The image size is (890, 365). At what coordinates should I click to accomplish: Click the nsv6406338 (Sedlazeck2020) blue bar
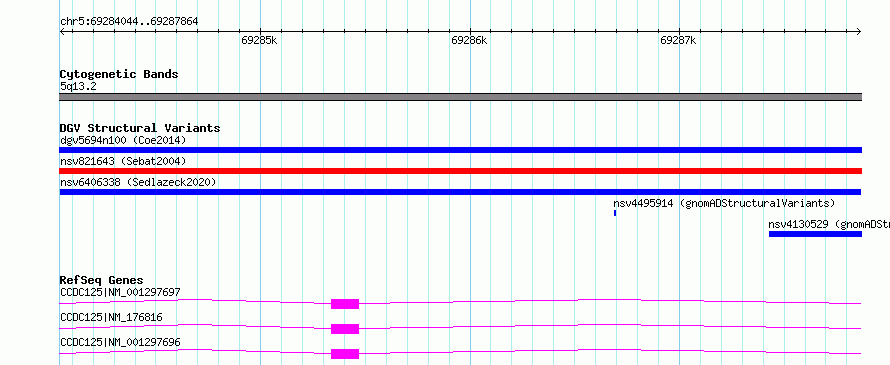pyautogui.click(x=460, y=192)
